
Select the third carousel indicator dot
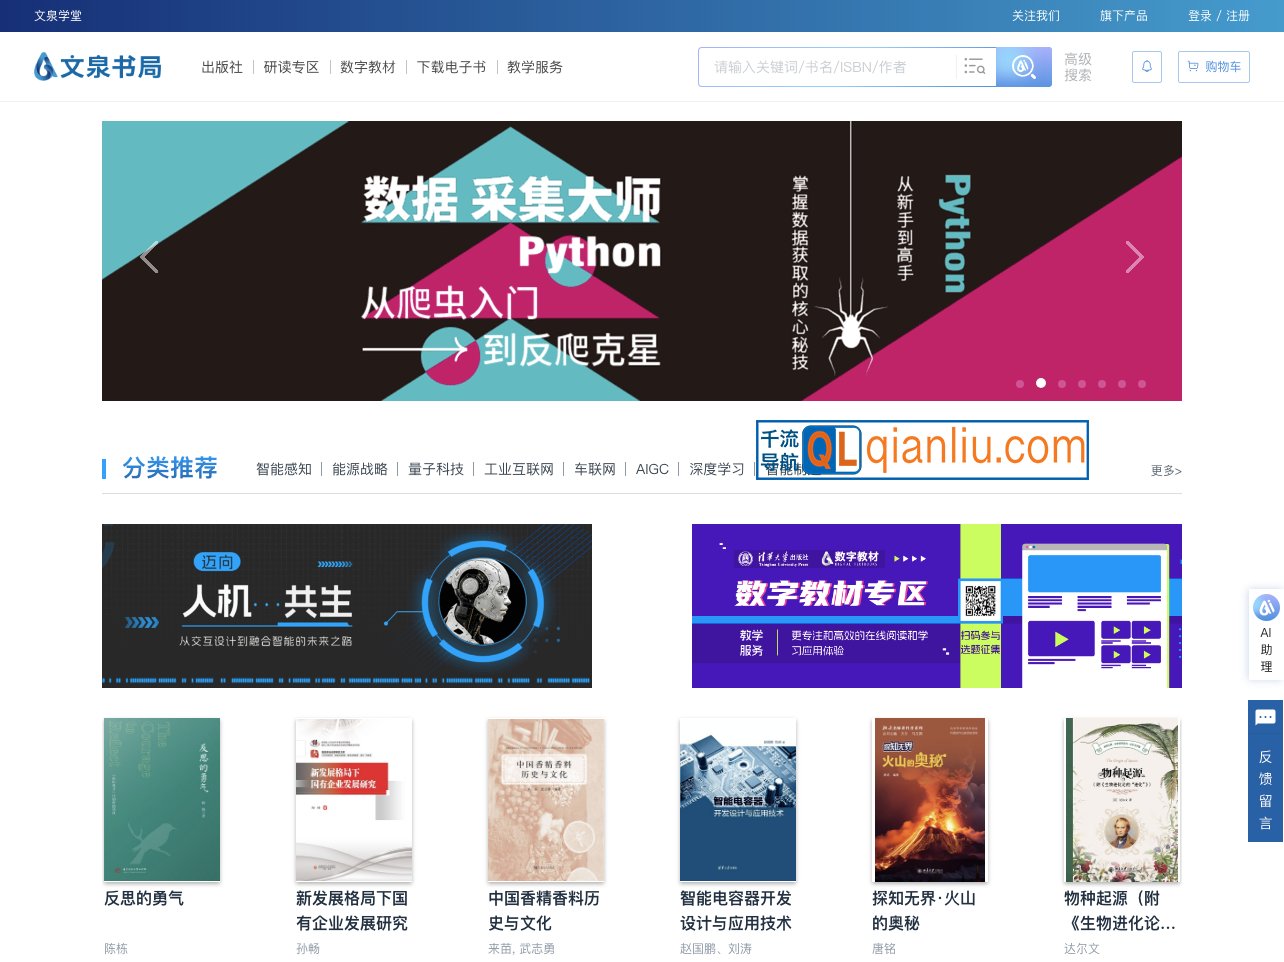coord(1062,384)
